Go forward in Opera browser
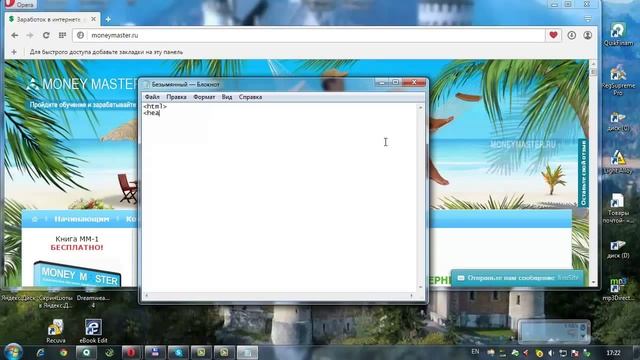The height and width of the screenshot is (360, 640). [x=30, y=36]
